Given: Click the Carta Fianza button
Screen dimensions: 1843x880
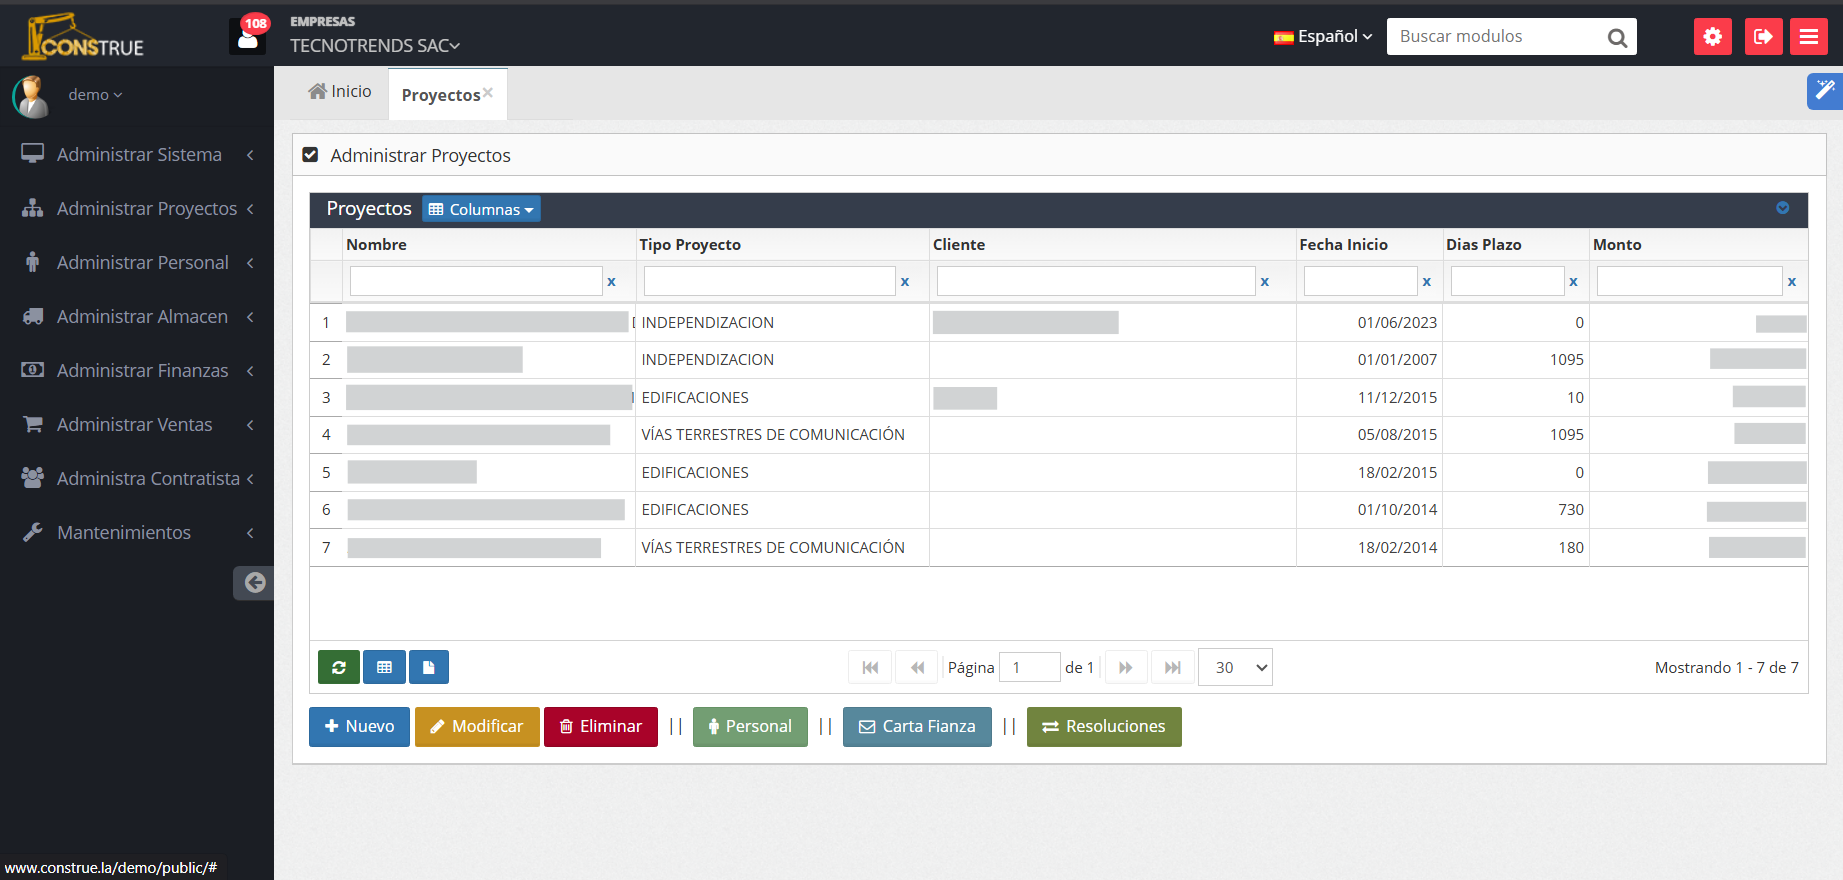Looking at the screenshot, I should (917, 727).
